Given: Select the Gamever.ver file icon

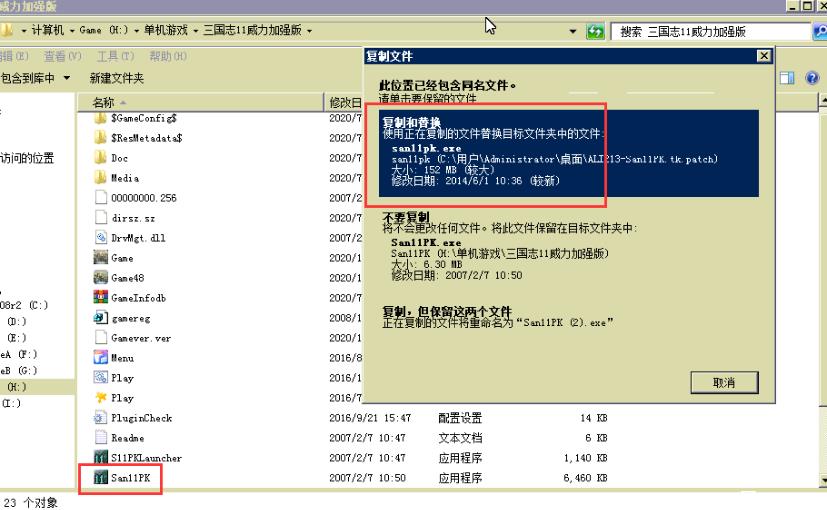Looking at the screenshot, I should point(100,338).
